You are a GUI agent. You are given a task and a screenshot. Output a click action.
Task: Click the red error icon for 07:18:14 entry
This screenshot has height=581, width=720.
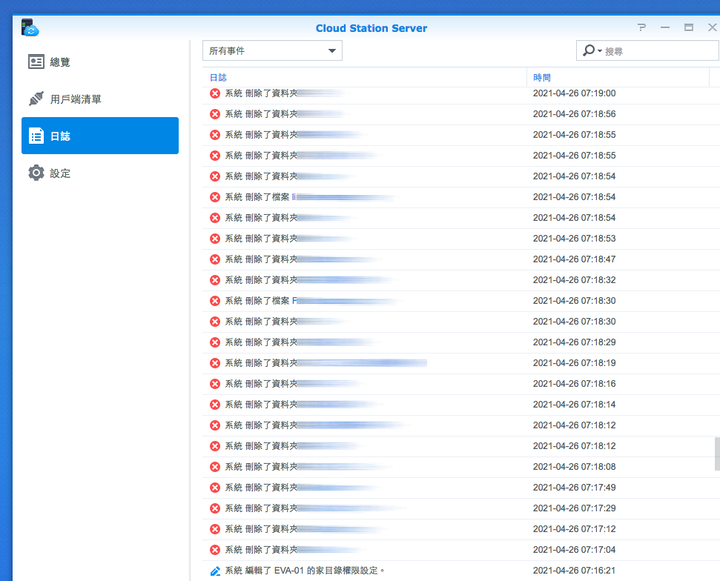tap(215, 404)
